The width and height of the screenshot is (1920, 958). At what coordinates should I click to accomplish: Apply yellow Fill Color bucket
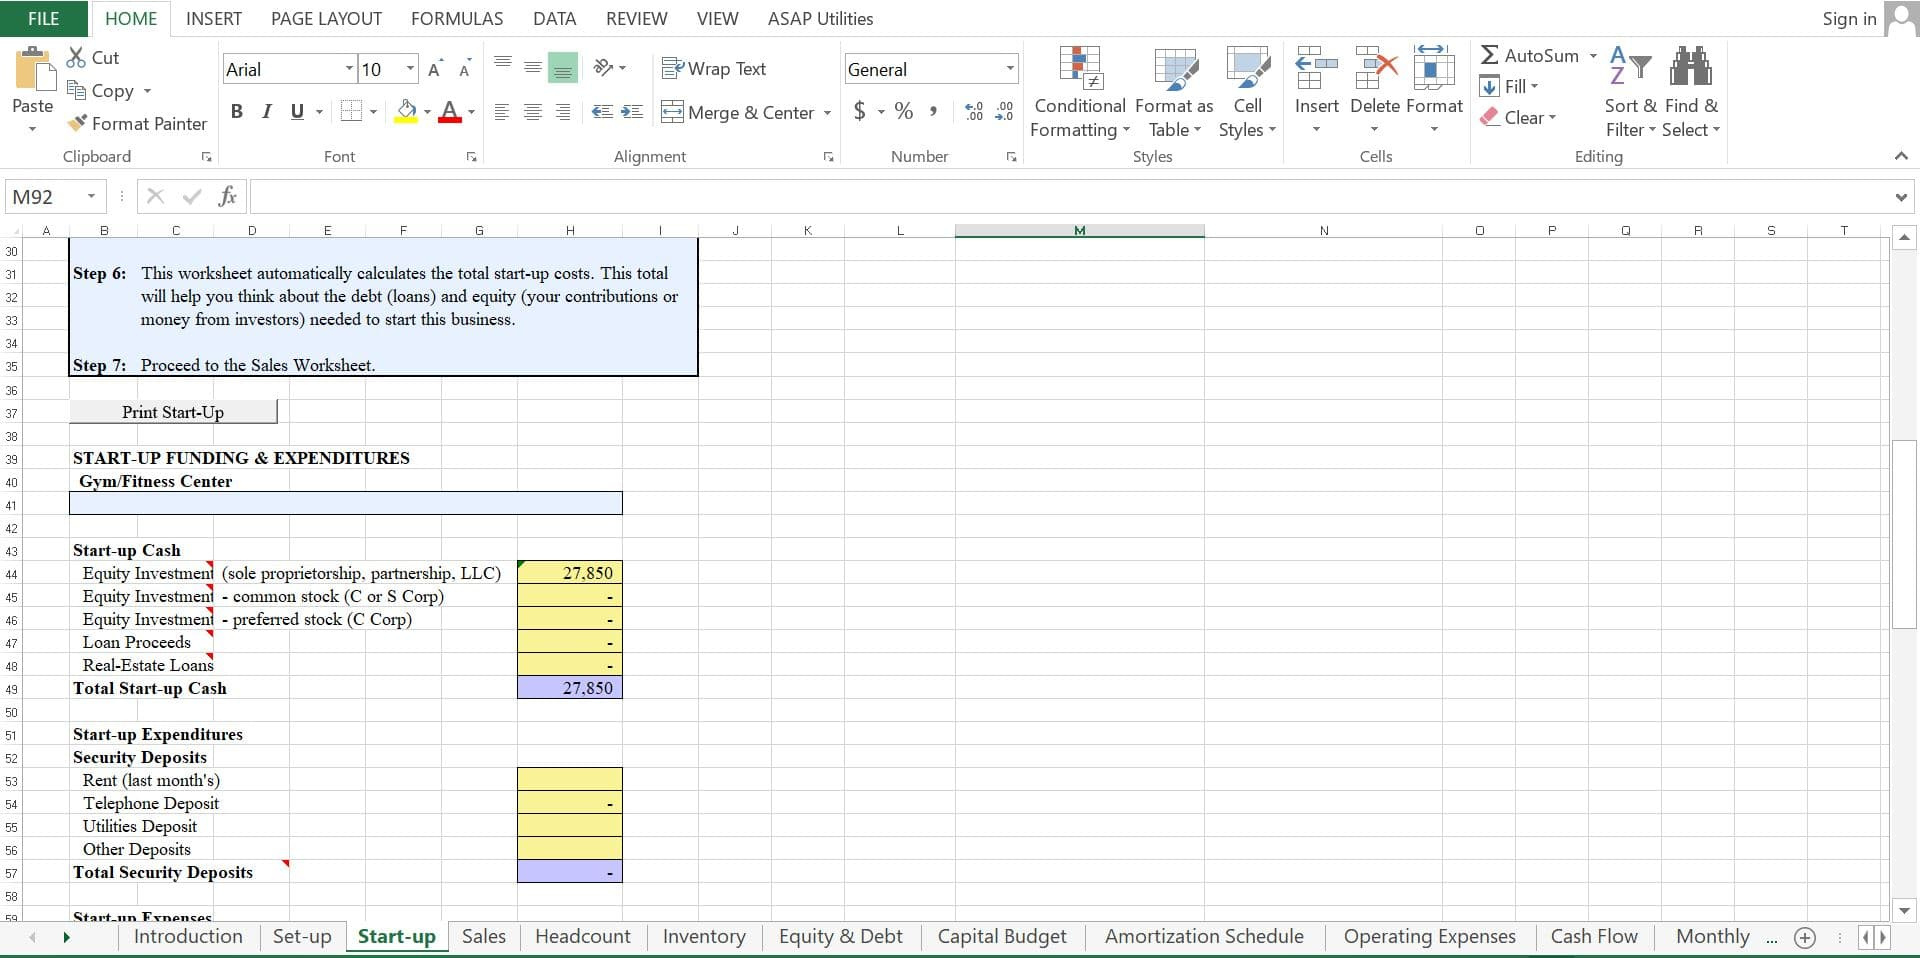pos(406,111)
